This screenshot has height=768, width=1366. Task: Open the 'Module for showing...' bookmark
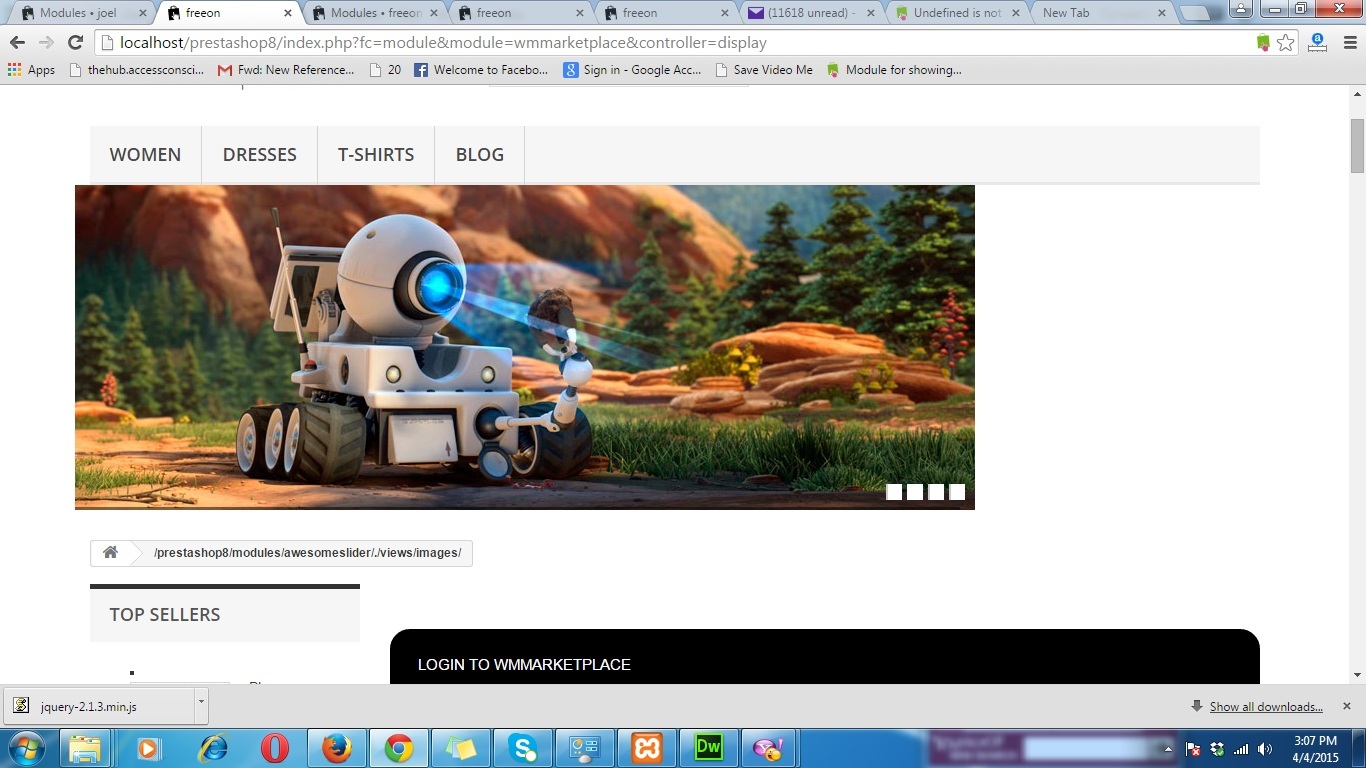(894, 70)
